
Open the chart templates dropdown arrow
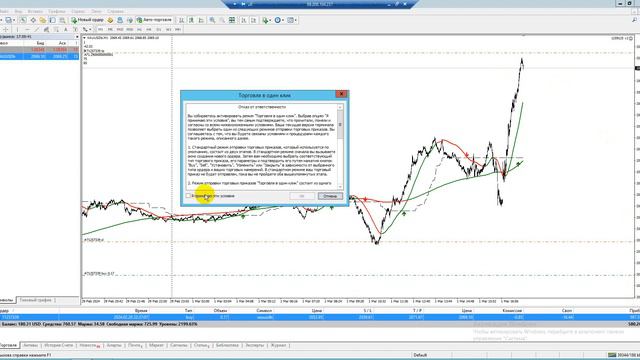(296, 20)
